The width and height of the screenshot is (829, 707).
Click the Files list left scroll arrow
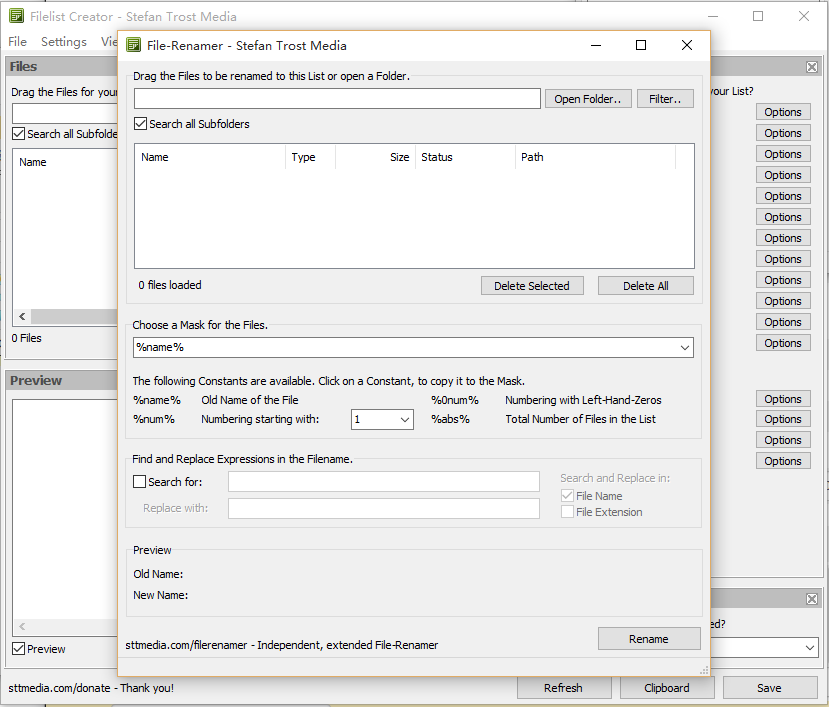(x=22, y=315)
